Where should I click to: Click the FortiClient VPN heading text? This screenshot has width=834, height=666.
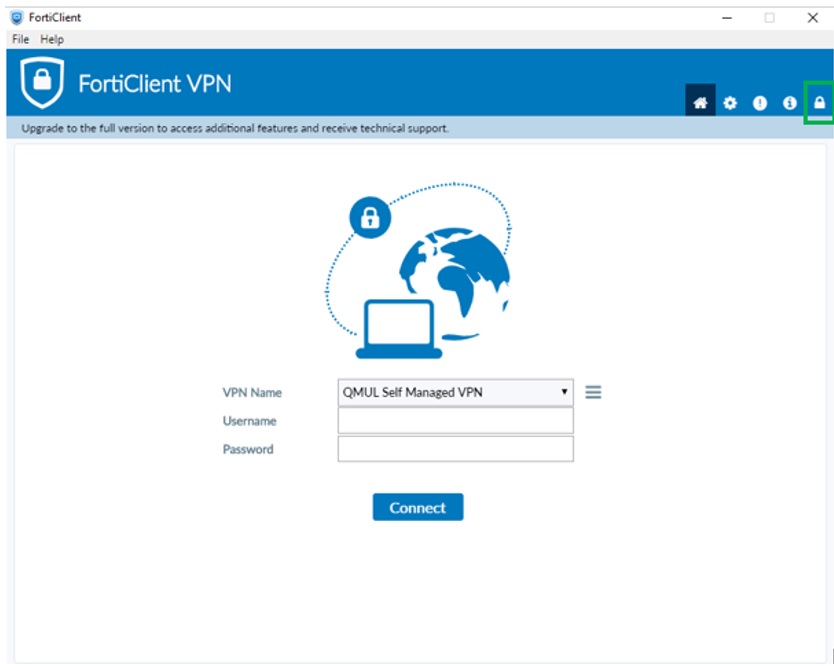click(155, 84)
